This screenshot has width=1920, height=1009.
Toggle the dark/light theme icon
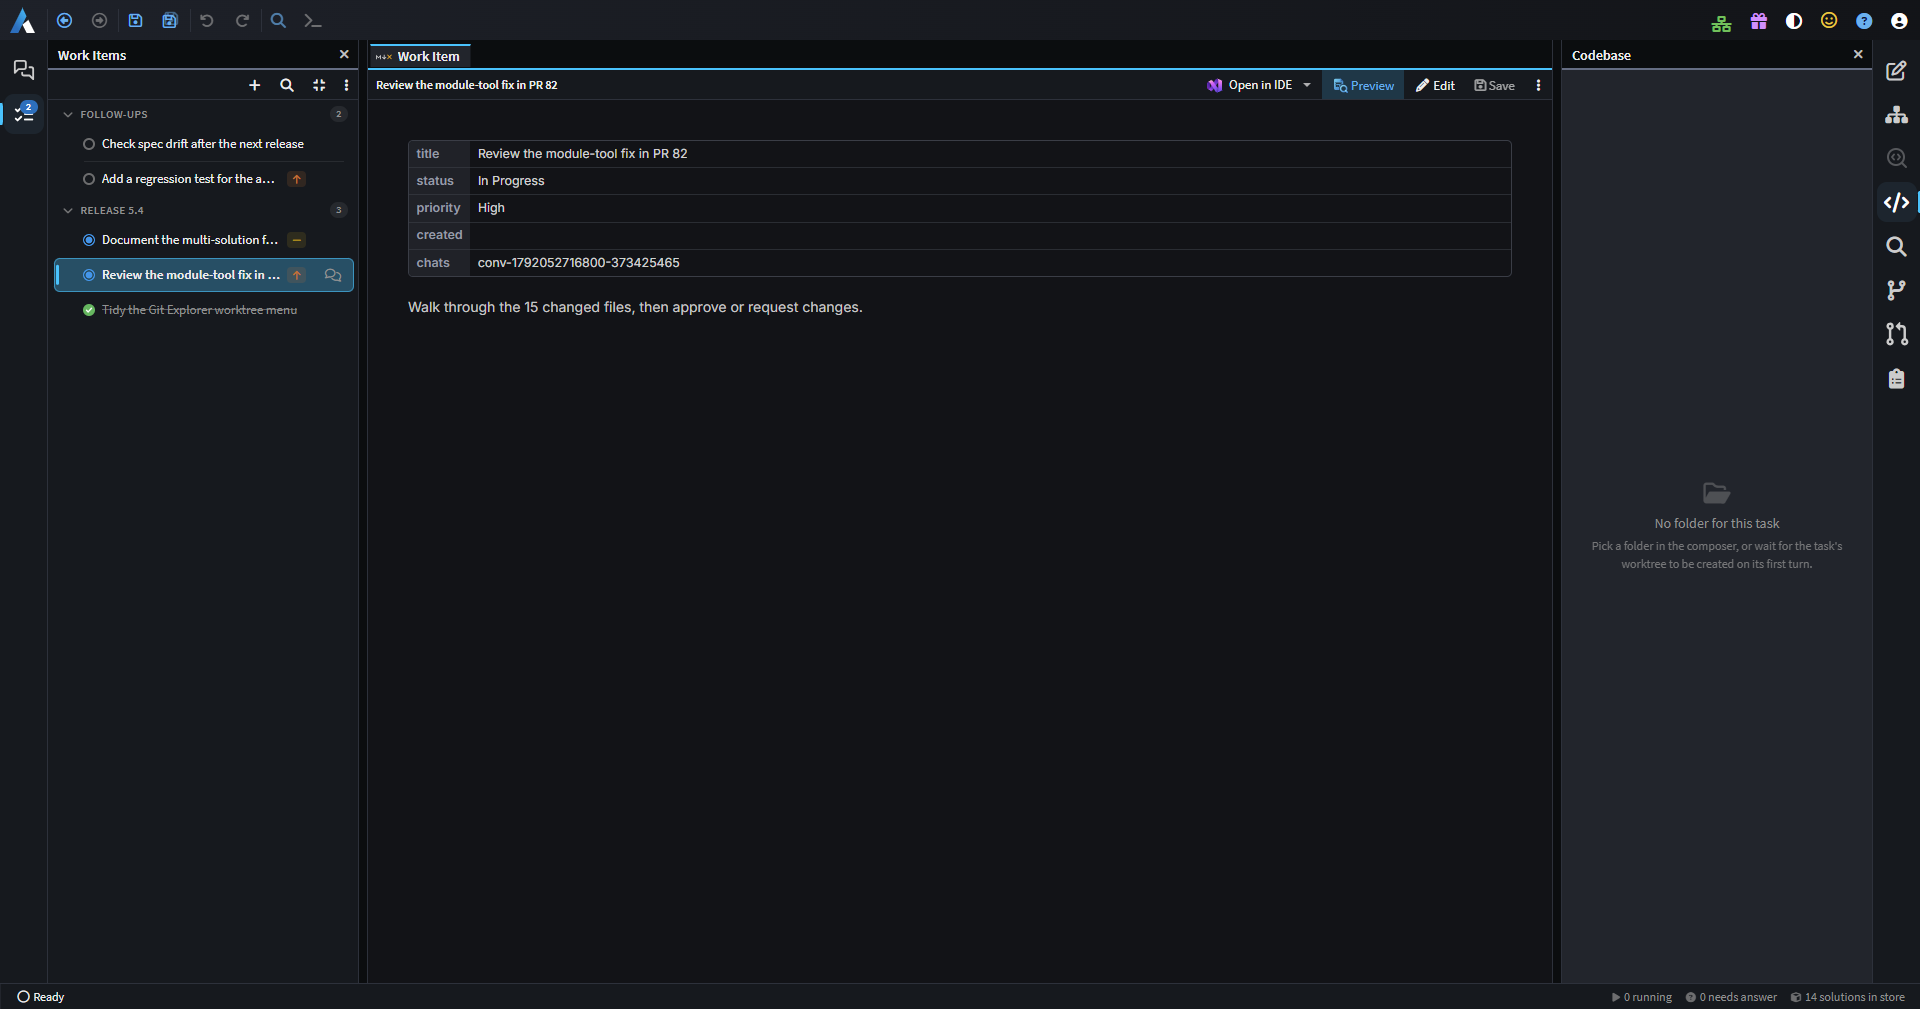(x=1794, y=21)
